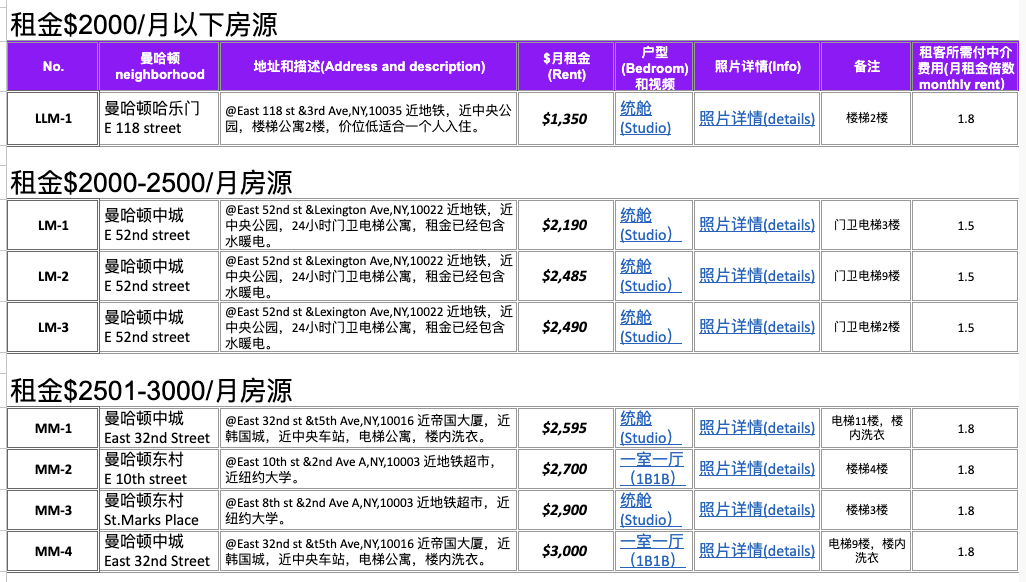Open Studio layout link for LM-2

pyautogui.click(x=650, y=276)
